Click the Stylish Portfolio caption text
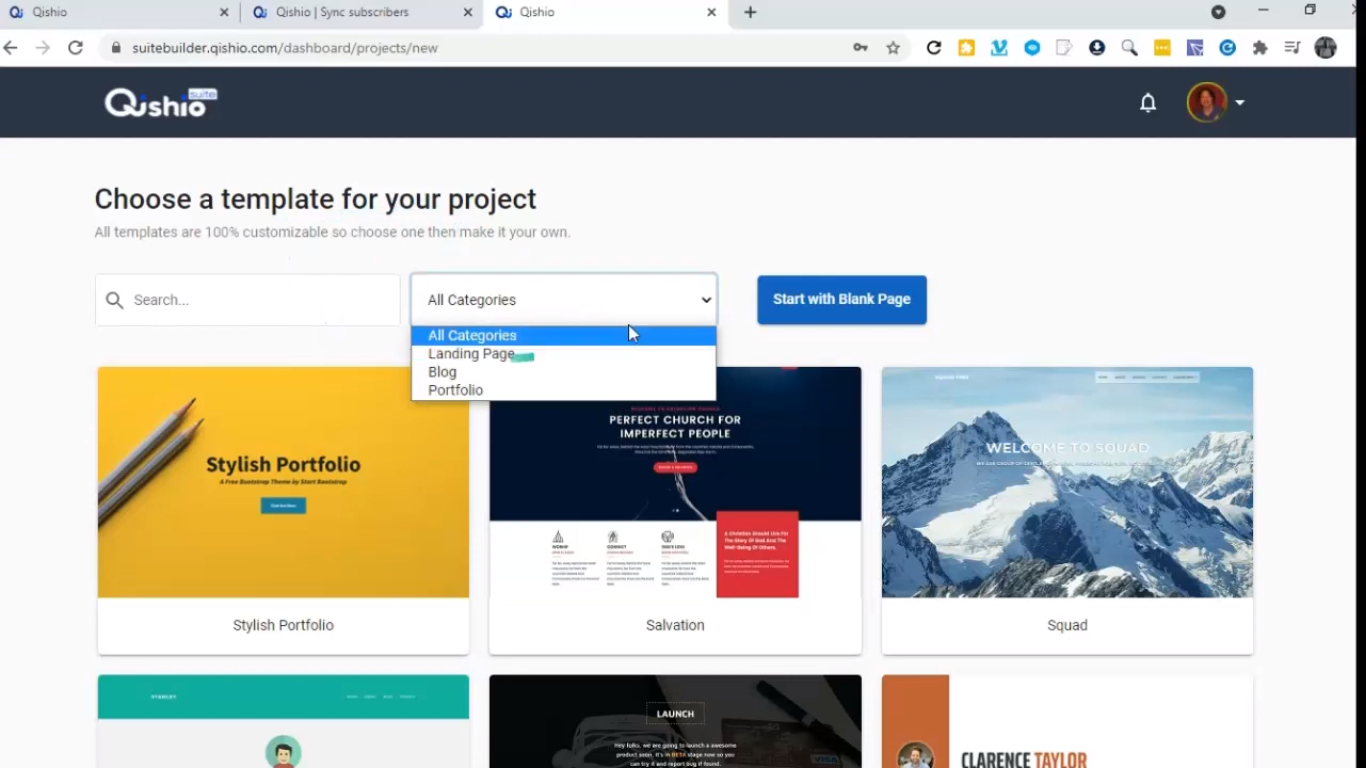 tap(283, 625)
